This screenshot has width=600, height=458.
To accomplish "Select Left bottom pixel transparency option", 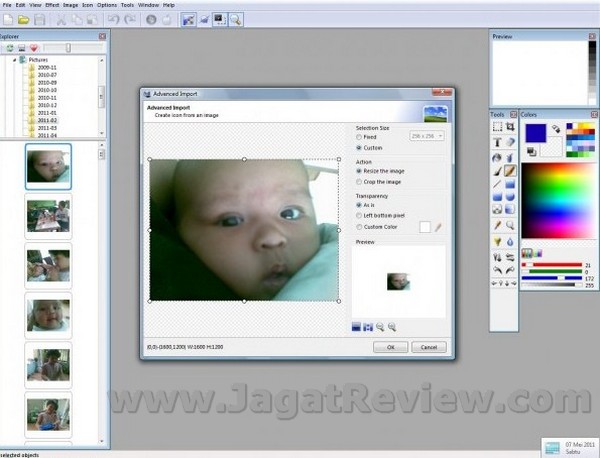I will click(360, 216).
